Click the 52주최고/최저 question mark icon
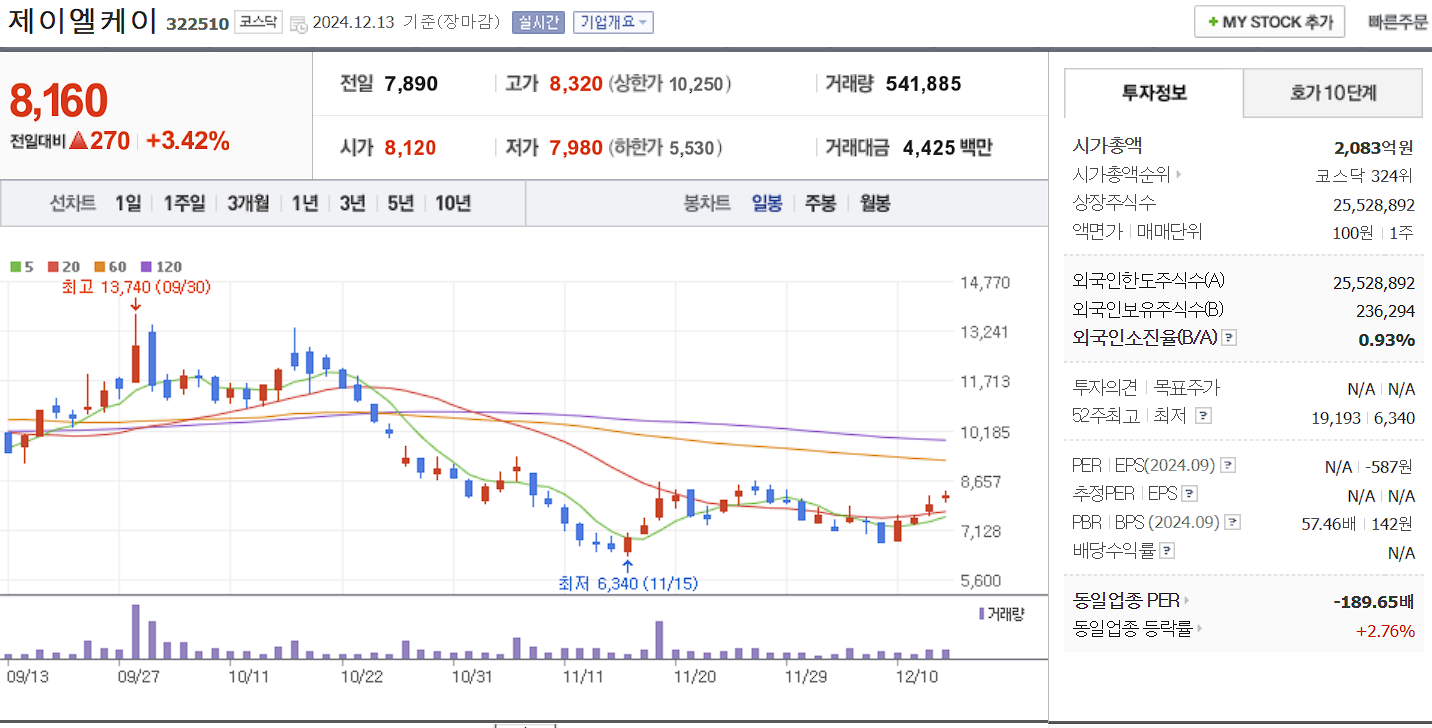Screen dimensions: 1432x728 [1202, 415]
